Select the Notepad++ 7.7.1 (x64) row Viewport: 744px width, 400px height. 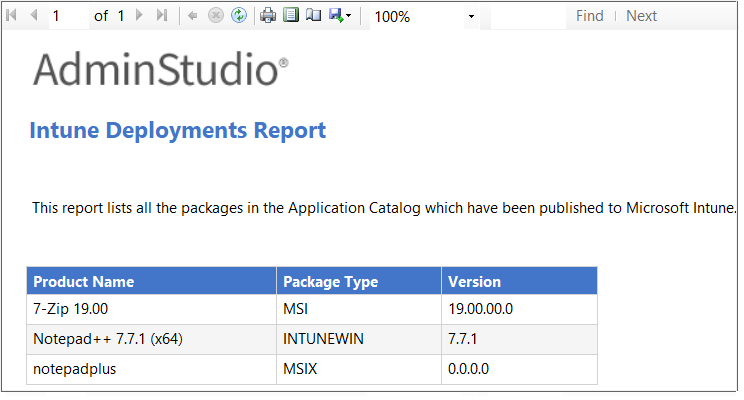(107, 339)
